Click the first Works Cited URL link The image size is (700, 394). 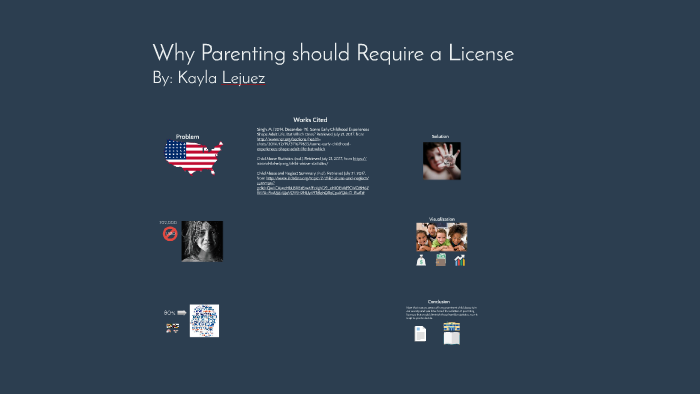pos(304,144)
